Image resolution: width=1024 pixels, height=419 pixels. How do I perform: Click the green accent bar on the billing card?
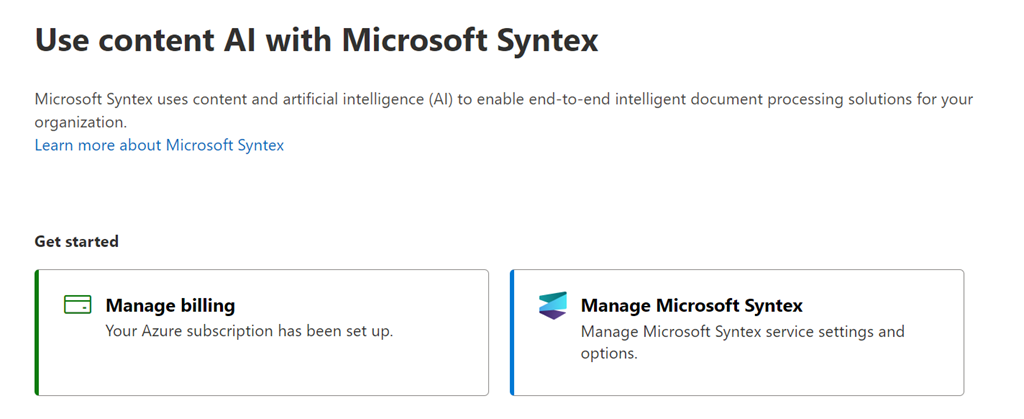(x=37, y=332)
